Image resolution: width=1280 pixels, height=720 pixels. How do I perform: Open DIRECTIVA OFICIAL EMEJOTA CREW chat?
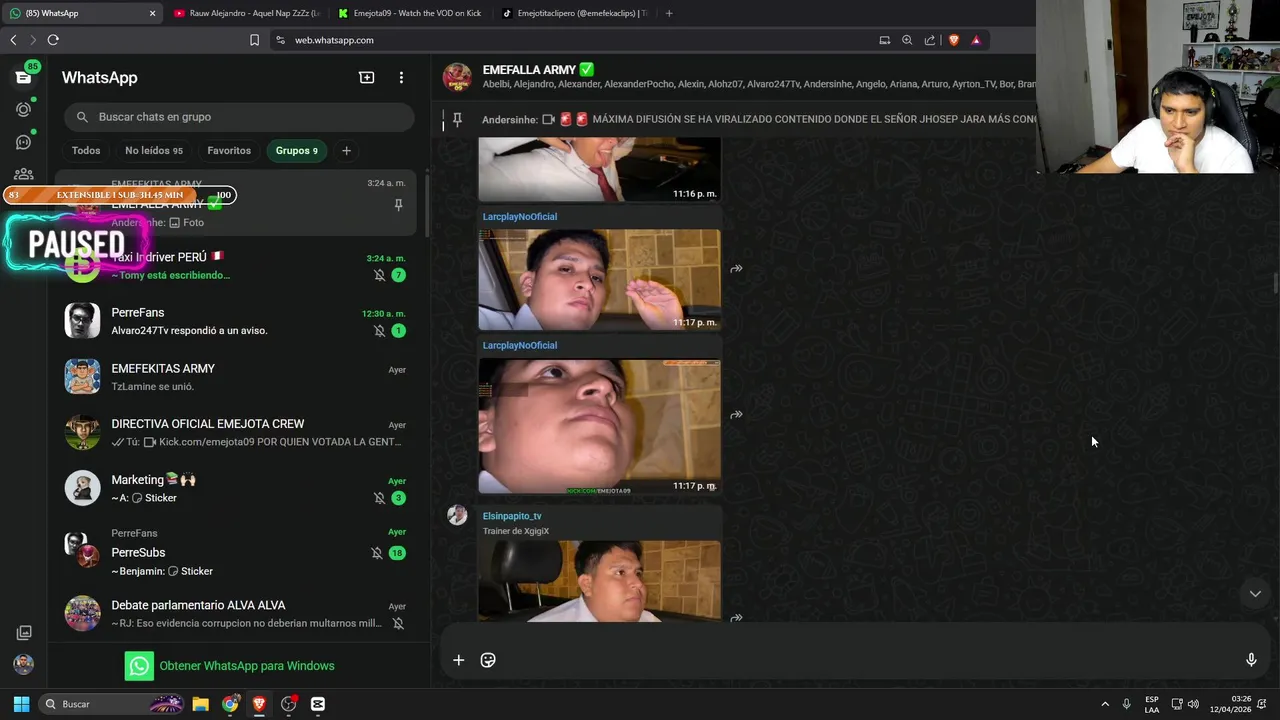coord(239,432)
